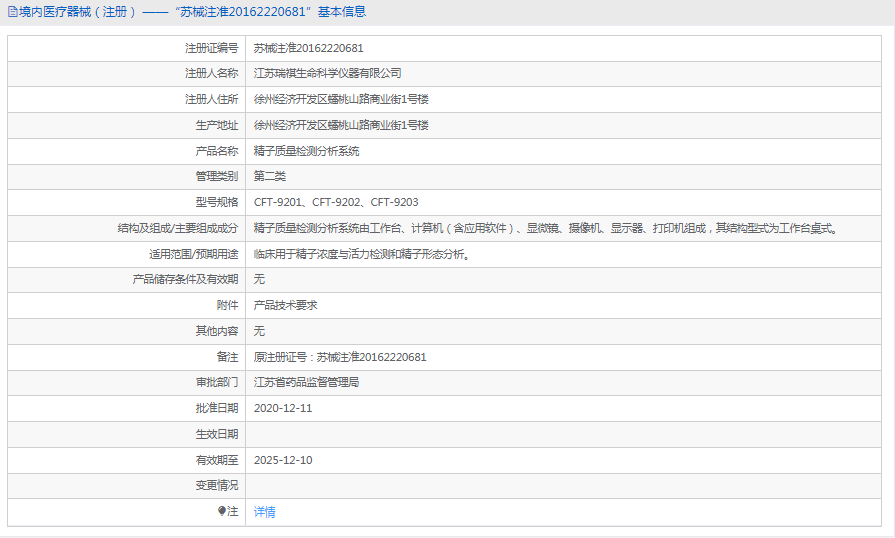Click the 备注 label

[227, 357]
